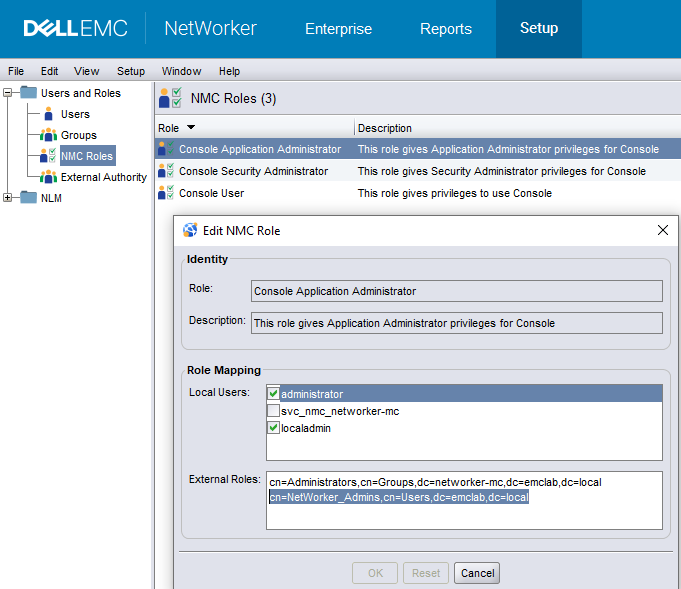Select Groups in the tree

79,135
